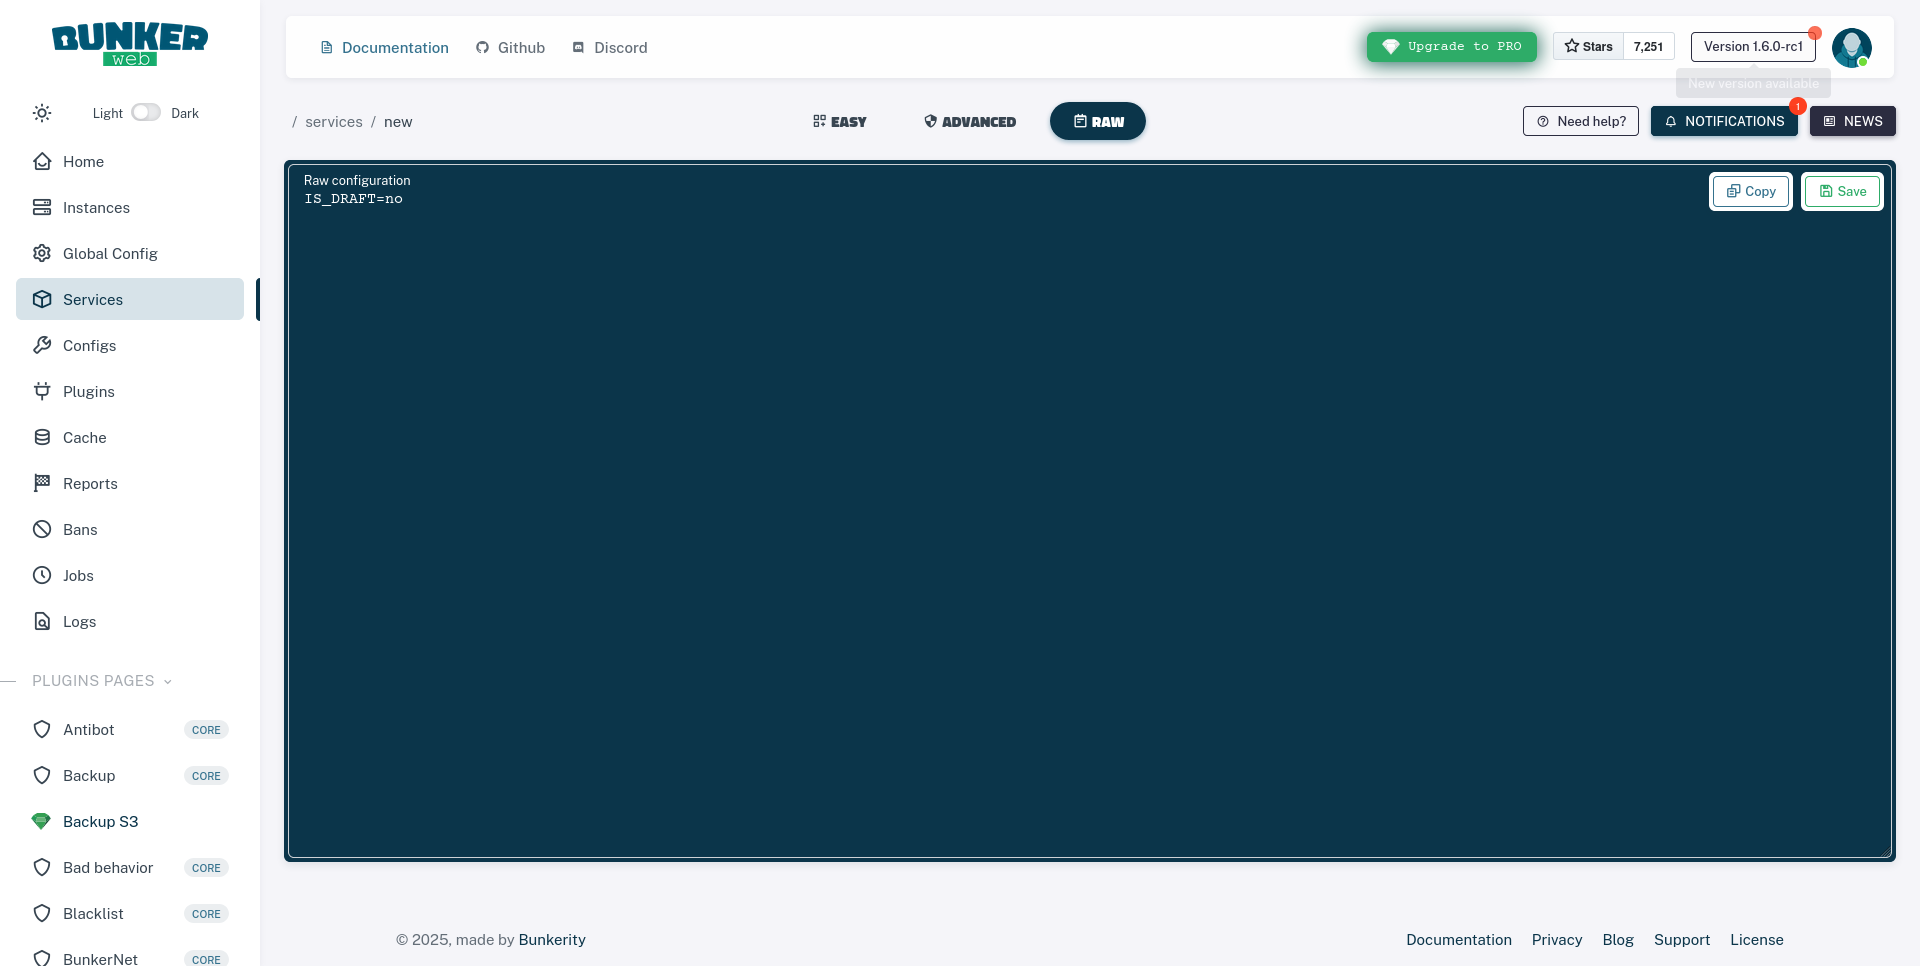Enable the ADVANCED configuration mode
Viewport: 1920px width, 966px height.
(x=968, y=121)
